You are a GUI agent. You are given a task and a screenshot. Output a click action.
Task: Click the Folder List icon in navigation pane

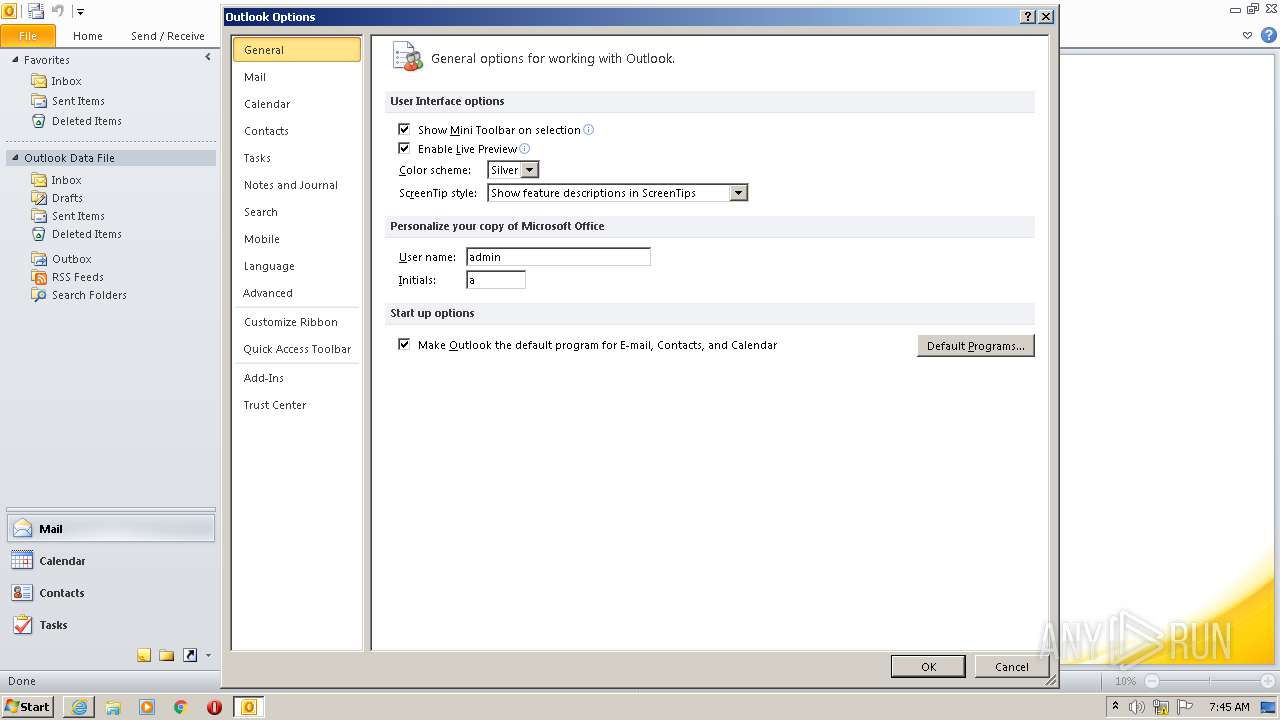coord(166,656)
